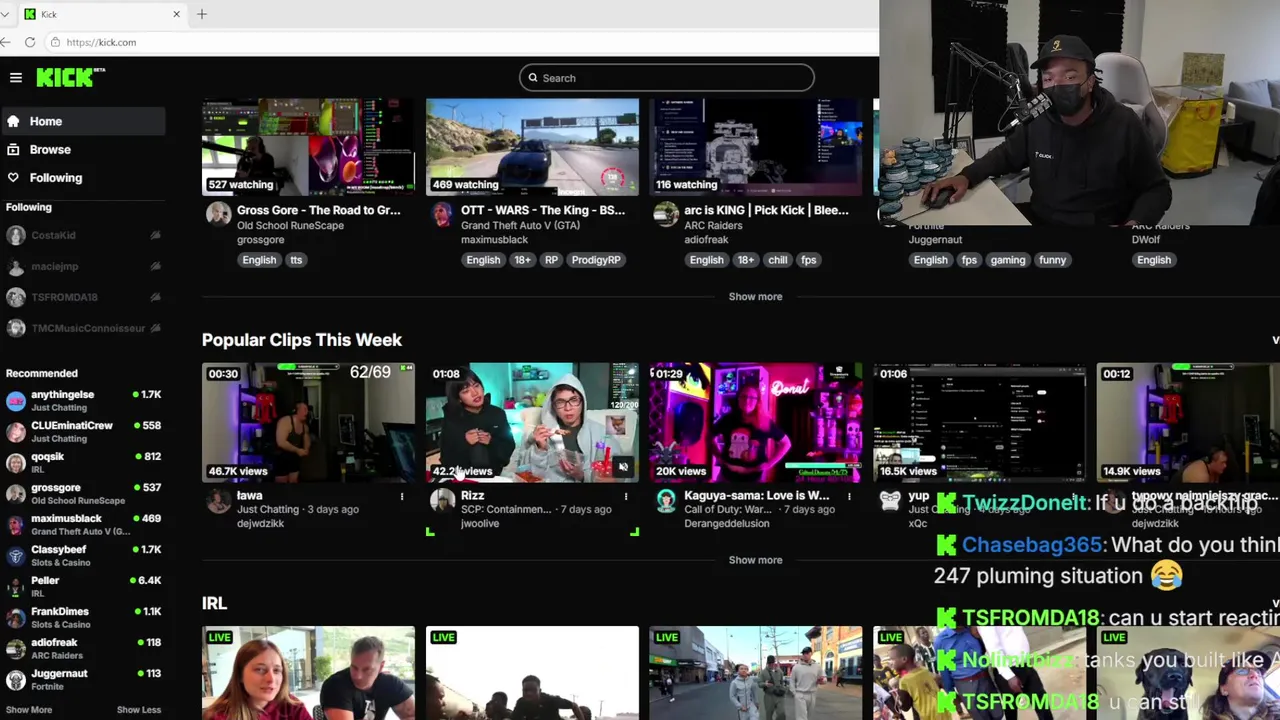Play the lawa clip thumbnail

pos(308,422)
